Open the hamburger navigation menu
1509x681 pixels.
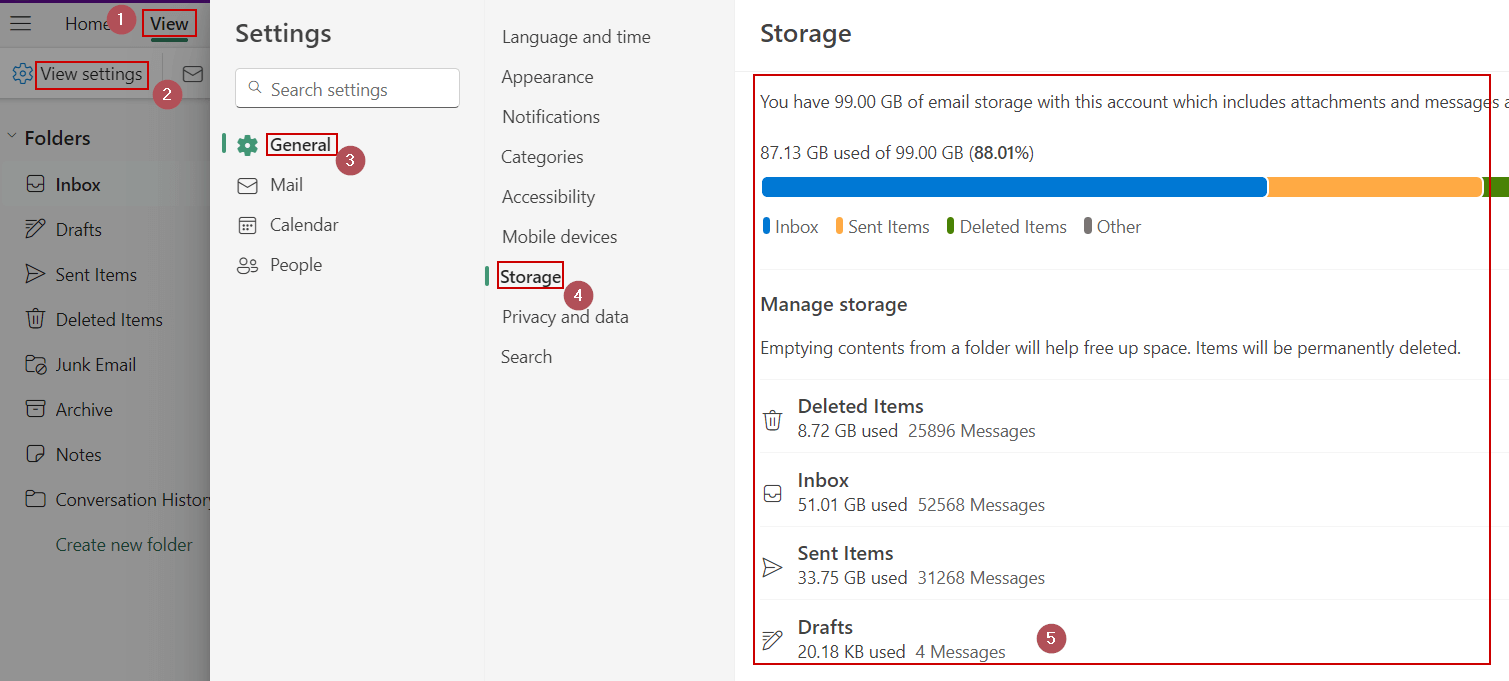[20, 22]
